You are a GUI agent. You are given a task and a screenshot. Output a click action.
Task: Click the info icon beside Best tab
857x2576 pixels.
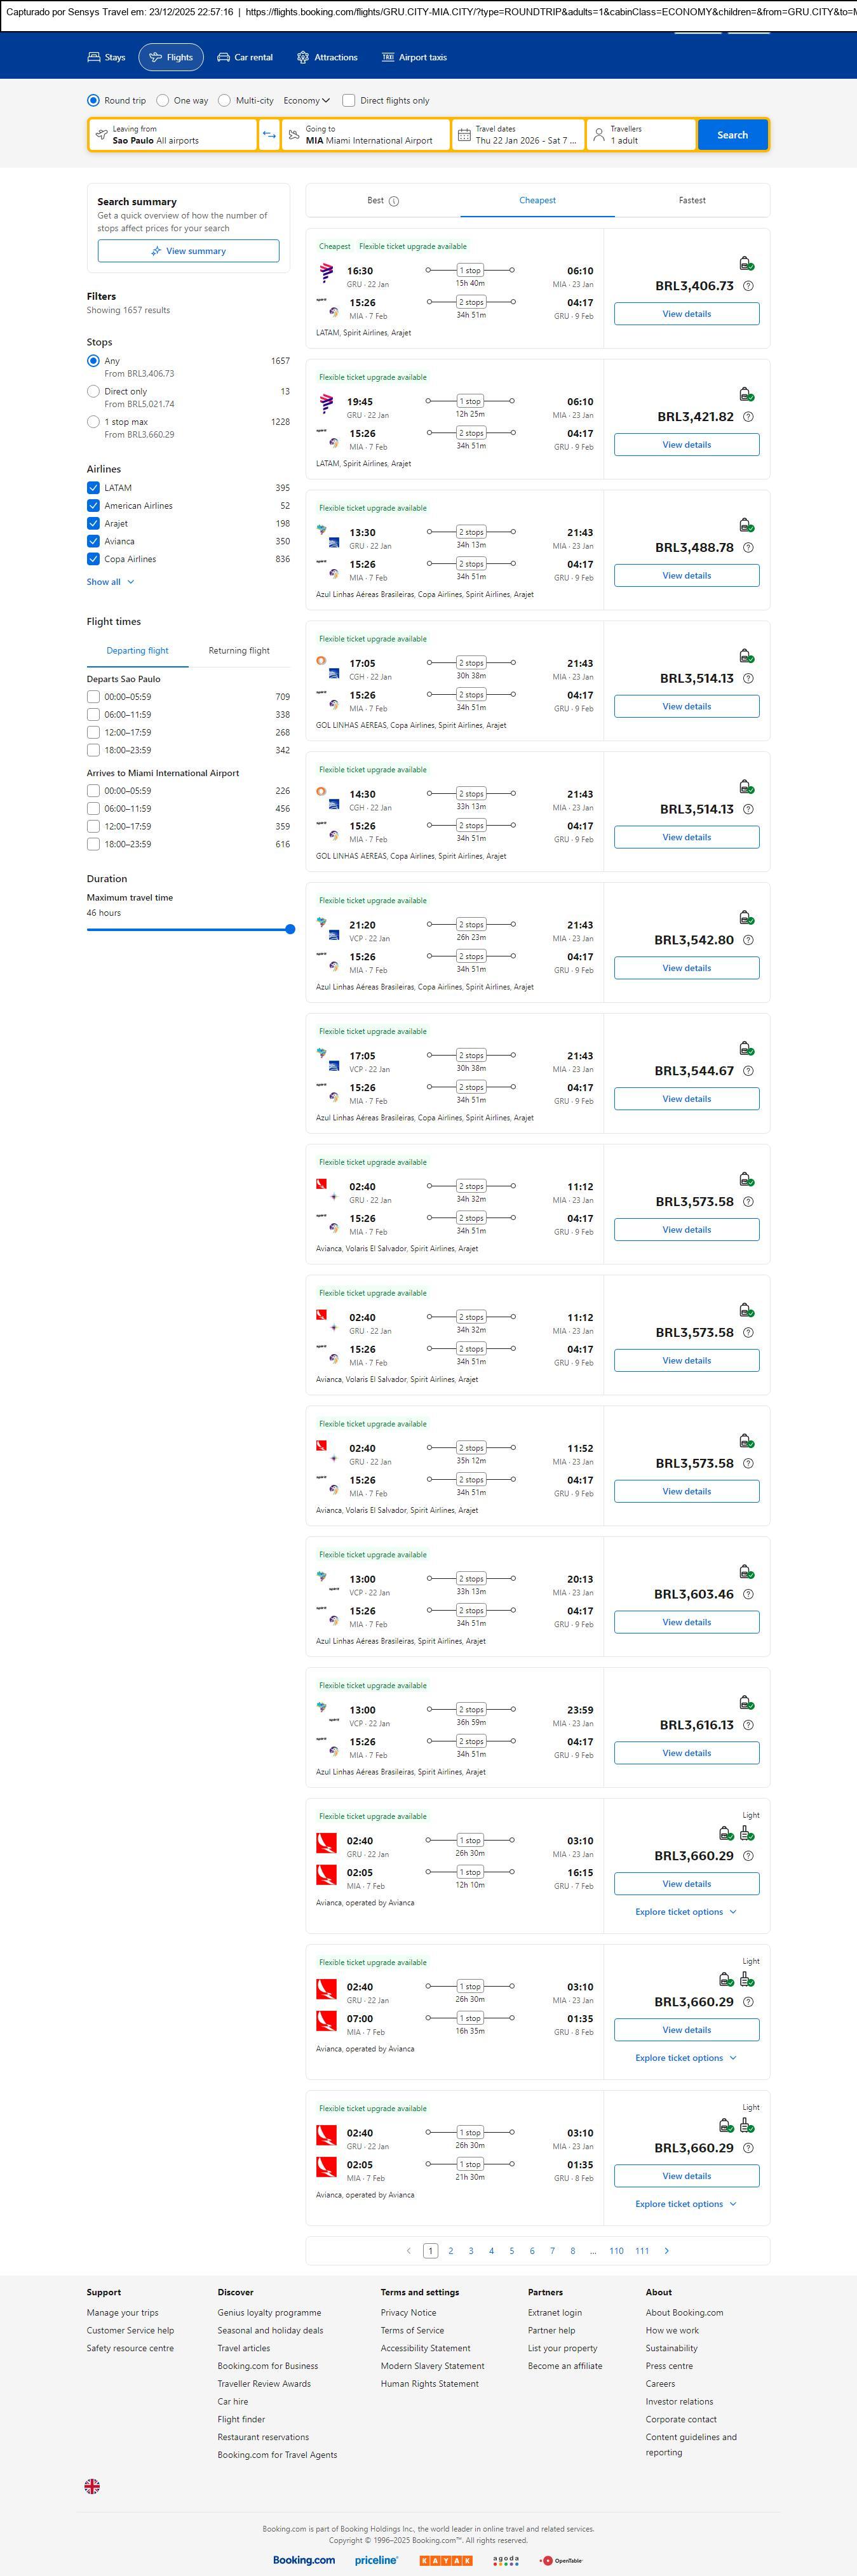394,201
